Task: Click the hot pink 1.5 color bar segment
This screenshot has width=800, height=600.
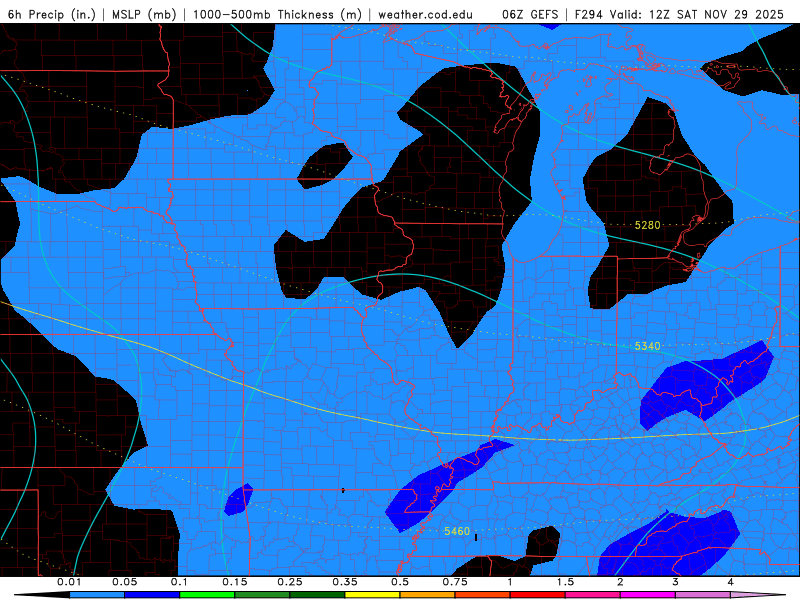Action: point(593,595)
